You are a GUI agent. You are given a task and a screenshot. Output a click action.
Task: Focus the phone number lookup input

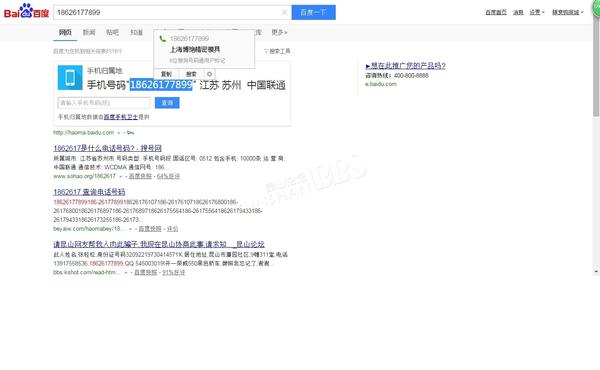pos(104,103)
